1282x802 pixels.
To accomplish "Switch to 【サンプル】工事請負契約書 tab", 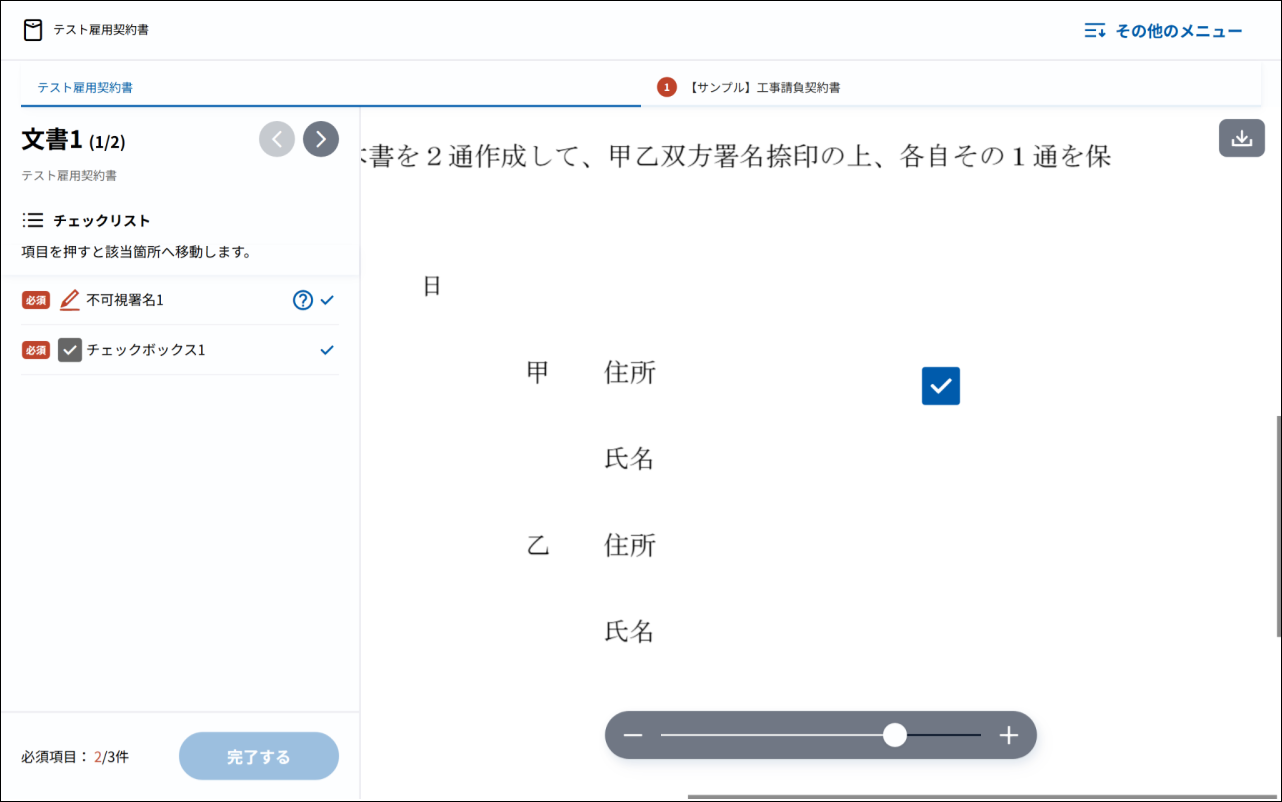I will pos(764,88).
